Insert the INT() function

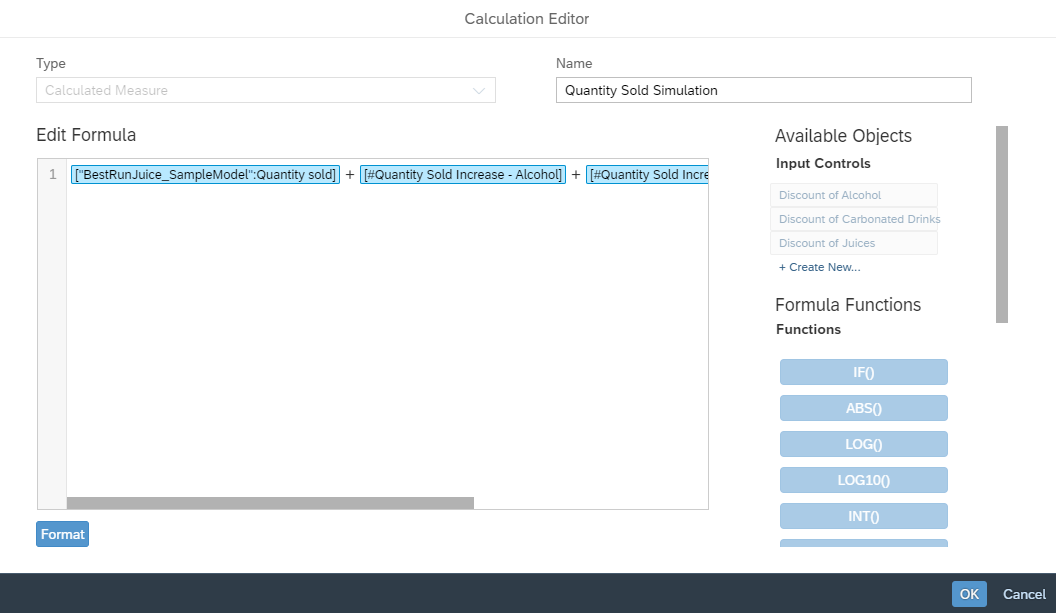pyautogui.click(x=863, y=516)
